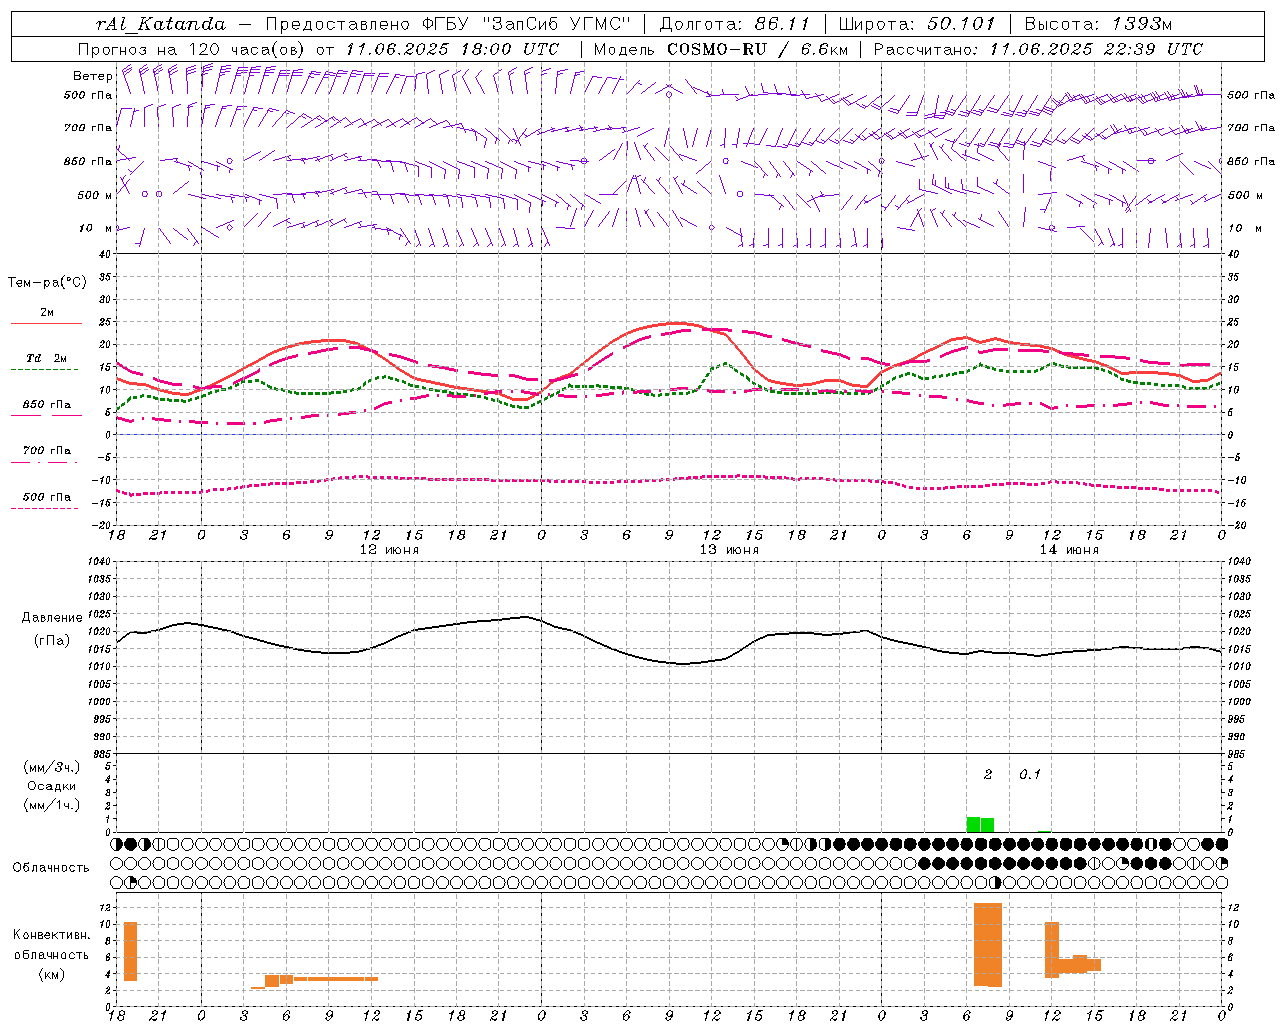Select the model name COSMO-RU / 6.6км
Image resolution: width=1280 pixels, height=1024 pixels.
click(x=757, y=49)
